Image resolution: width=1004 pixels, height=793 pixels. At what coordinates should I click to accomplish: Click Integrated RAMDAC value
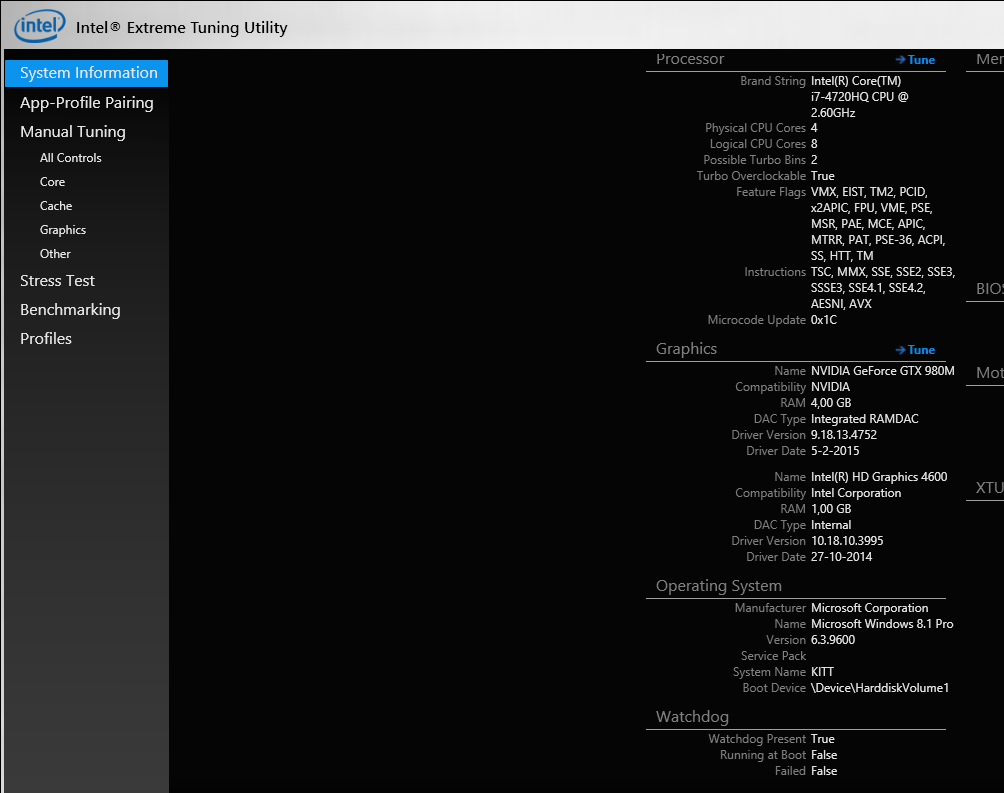coord(864,419)
